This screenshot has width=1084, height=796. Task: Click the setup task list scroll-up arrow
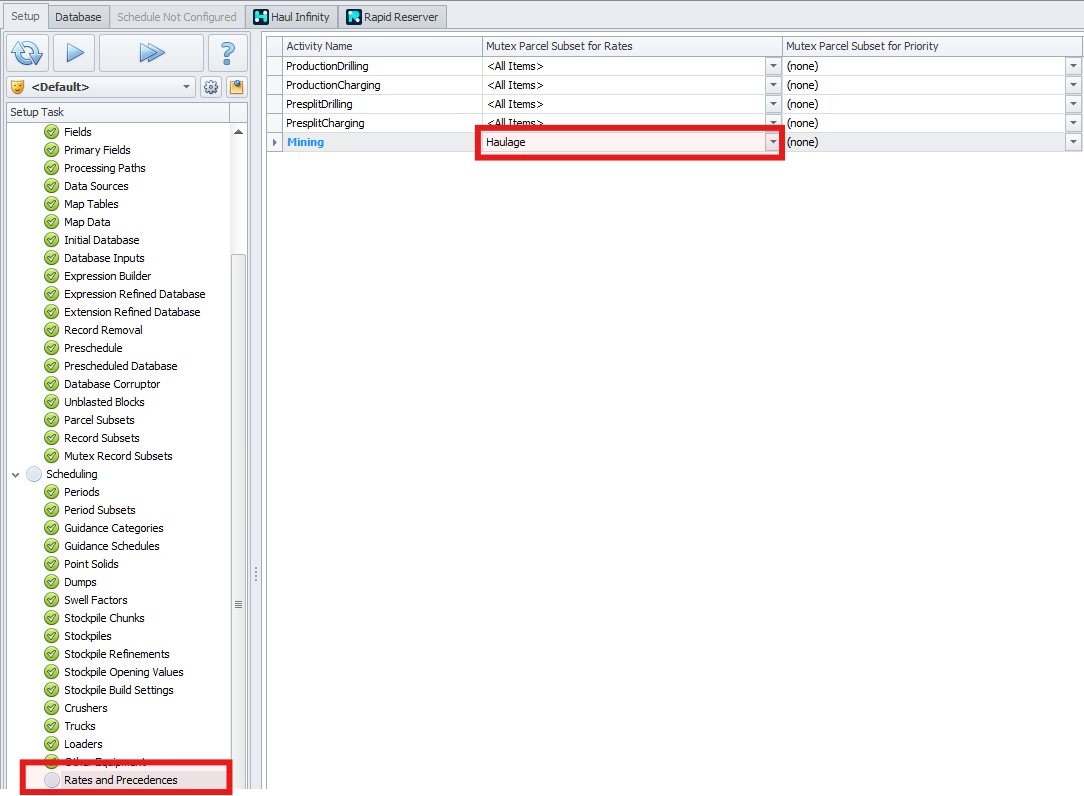[x=238, y=132]
